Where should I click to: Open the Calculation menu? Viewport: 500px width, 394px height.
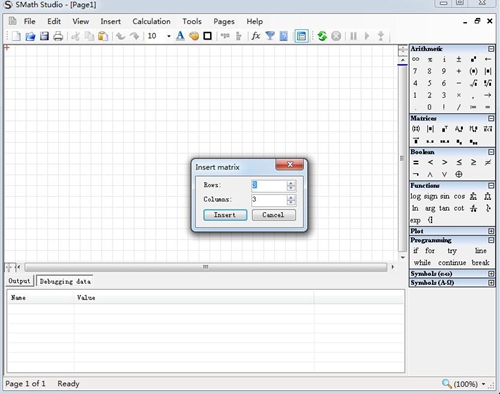point(151,21)
